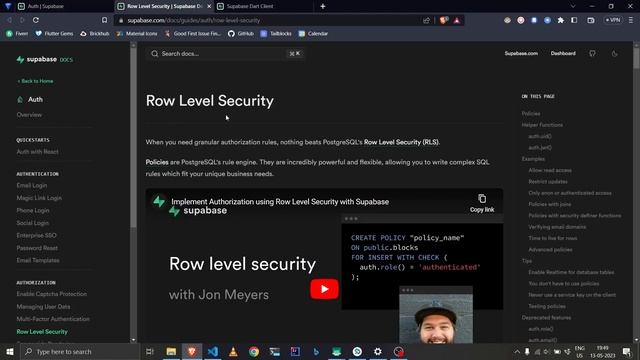Open Managing User Data page
The width and height of the screenshot is (640, 360).
click(x=43, y=307)
